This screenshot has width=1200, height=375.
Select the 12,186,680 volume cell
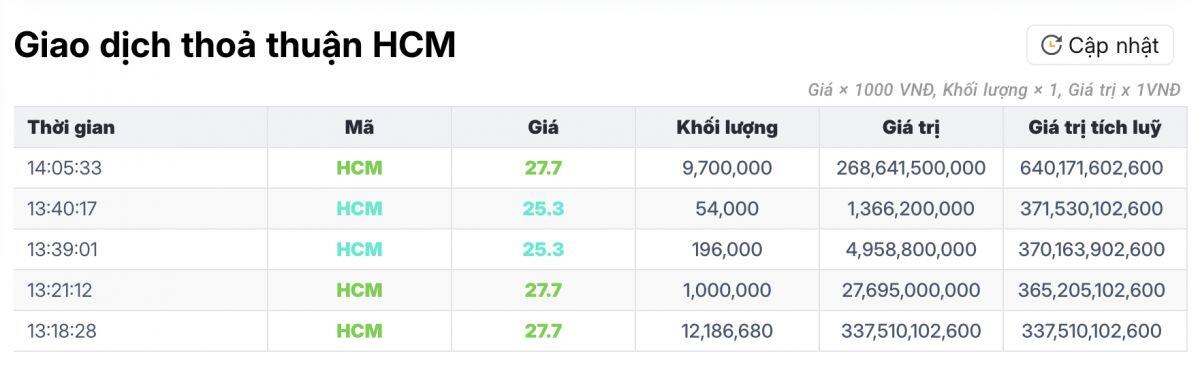pos(727,331)
